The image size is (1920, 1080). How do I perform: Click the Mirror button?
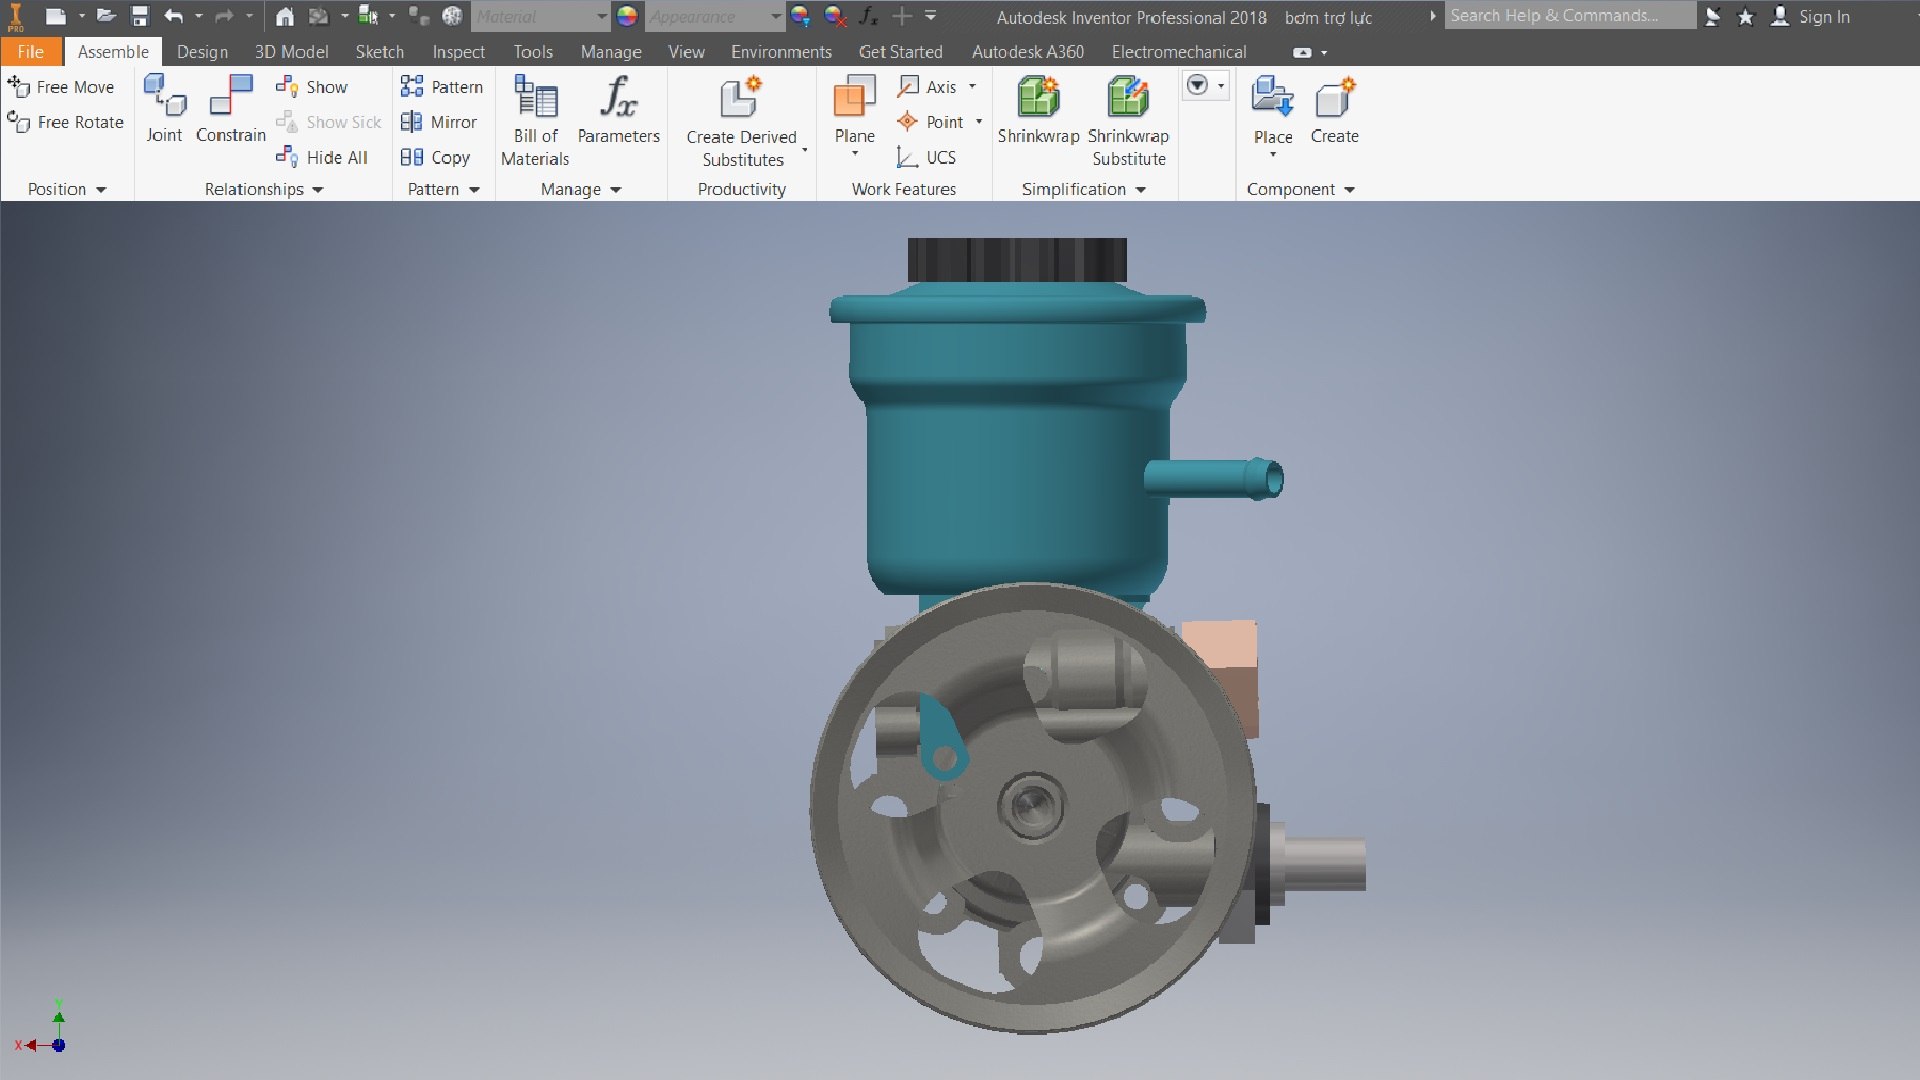[439, 122]
